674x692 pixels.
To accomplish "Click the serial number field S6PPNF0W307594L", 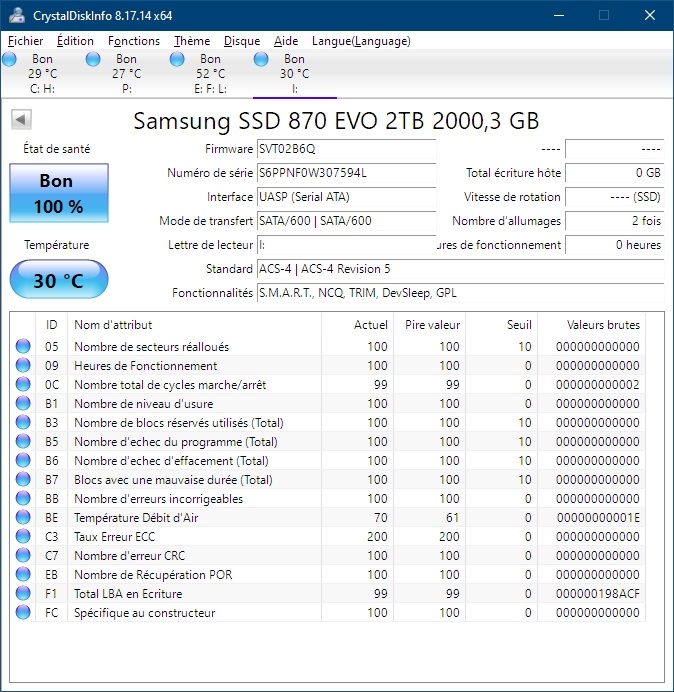I will [346, 173].
